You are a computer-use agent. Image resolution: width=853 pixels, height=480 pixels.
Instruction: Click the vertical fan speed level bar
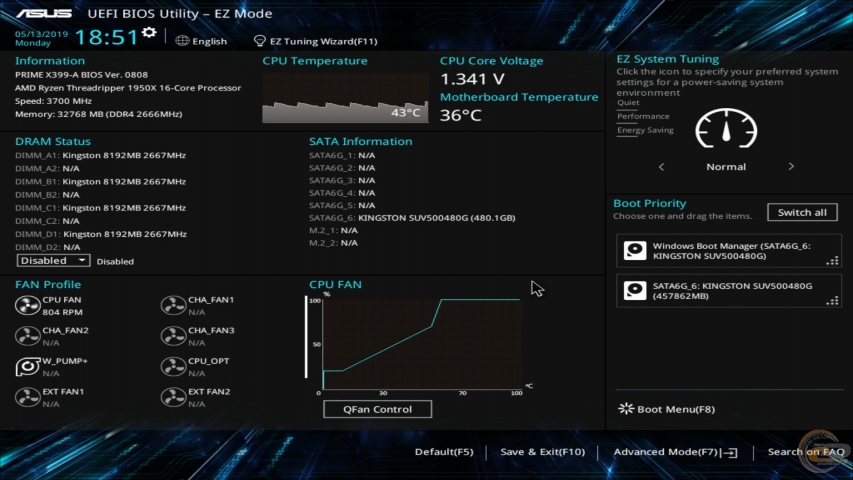pos(306,337)
